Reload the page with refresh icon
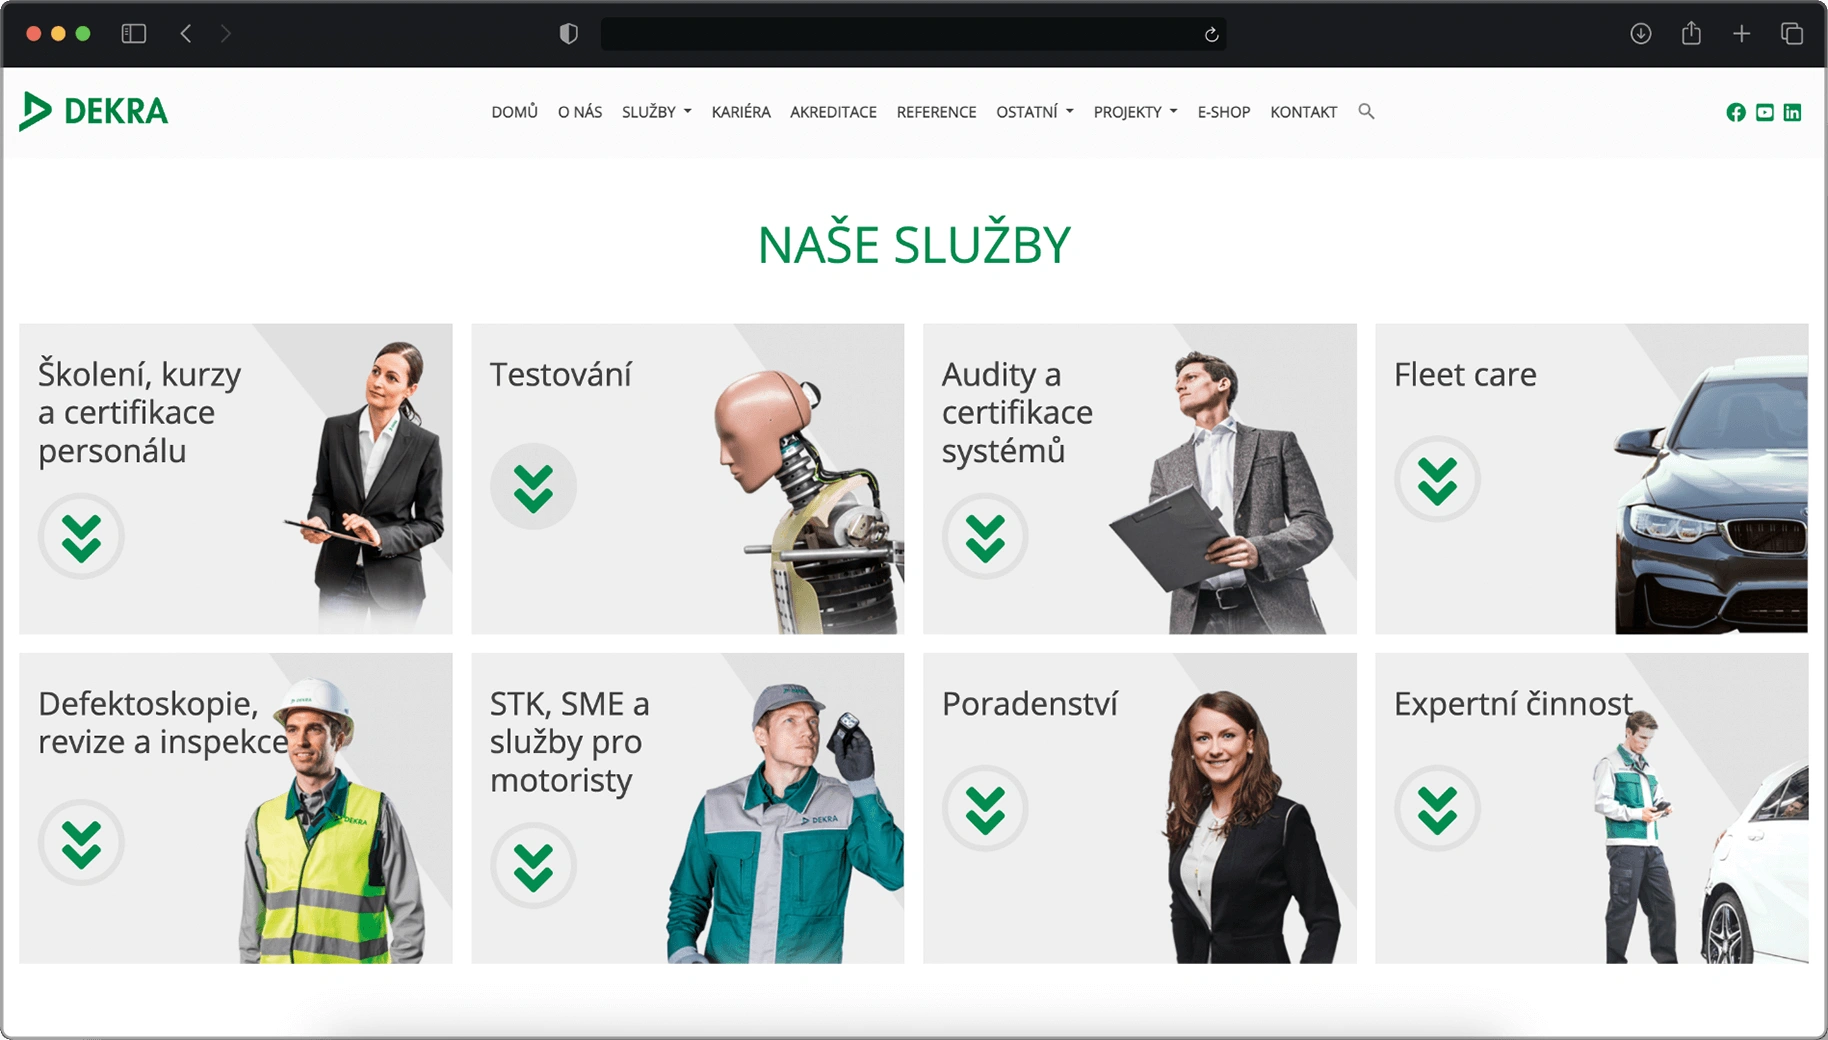 (x=1211, y=35)
